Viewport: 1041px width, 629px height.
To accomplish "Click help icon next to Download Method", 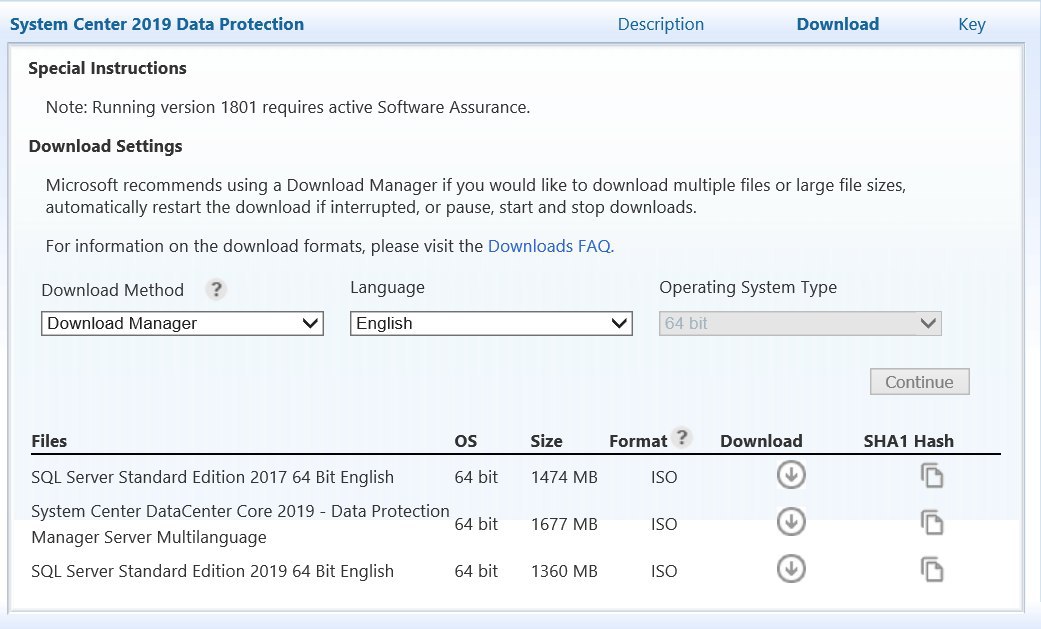I will click(x=216, y=290).
